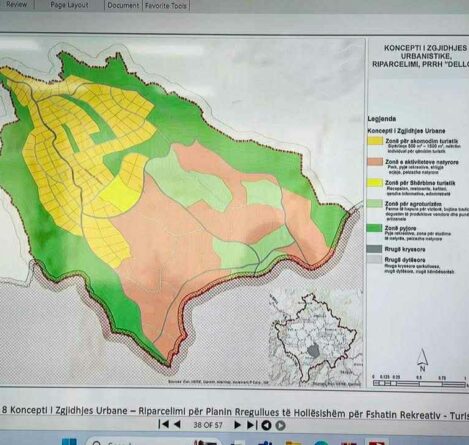
Task: Click the dark green forest zone swatch
Action: coord(375,228)
